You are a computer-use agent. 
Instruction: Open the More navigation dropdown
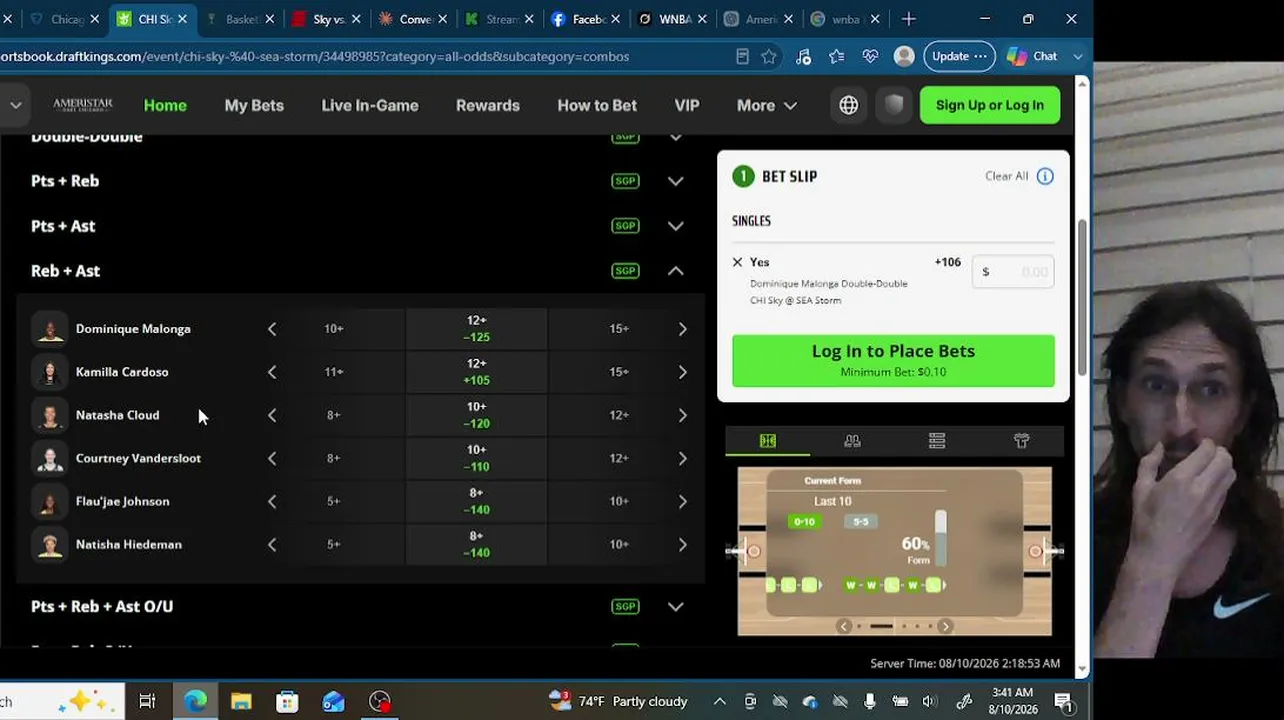coord(767,105)
